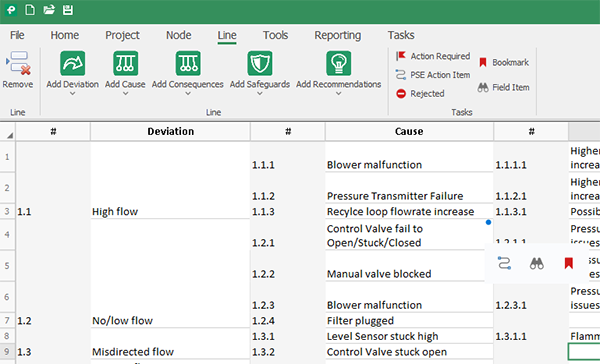This screenshot has height=364, width=600.
Task: Select cause 'Pressure Transmitter Failure'
Action: 409,188
